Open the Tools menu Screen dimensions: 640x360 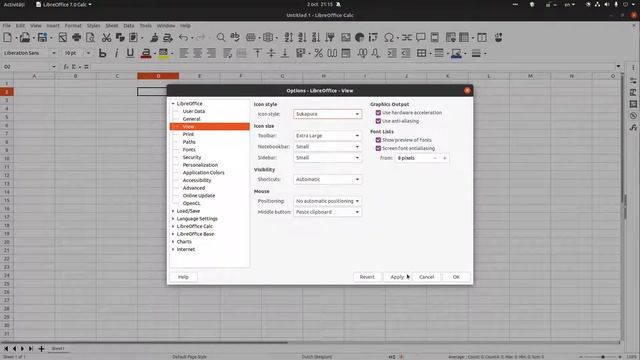click(x=145, y=25)
